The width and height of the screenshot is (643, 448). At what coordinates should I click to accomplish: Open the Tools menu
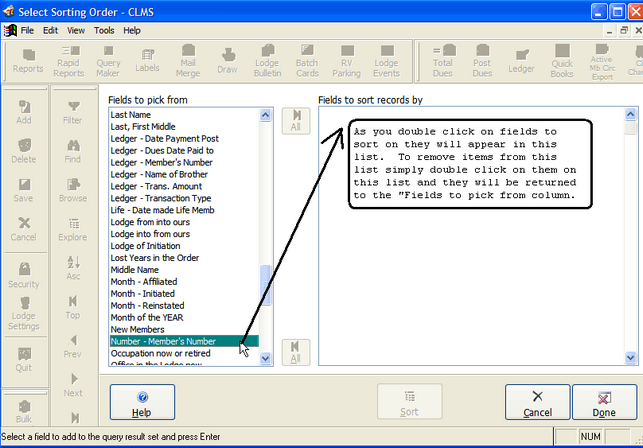click(104, 31)
